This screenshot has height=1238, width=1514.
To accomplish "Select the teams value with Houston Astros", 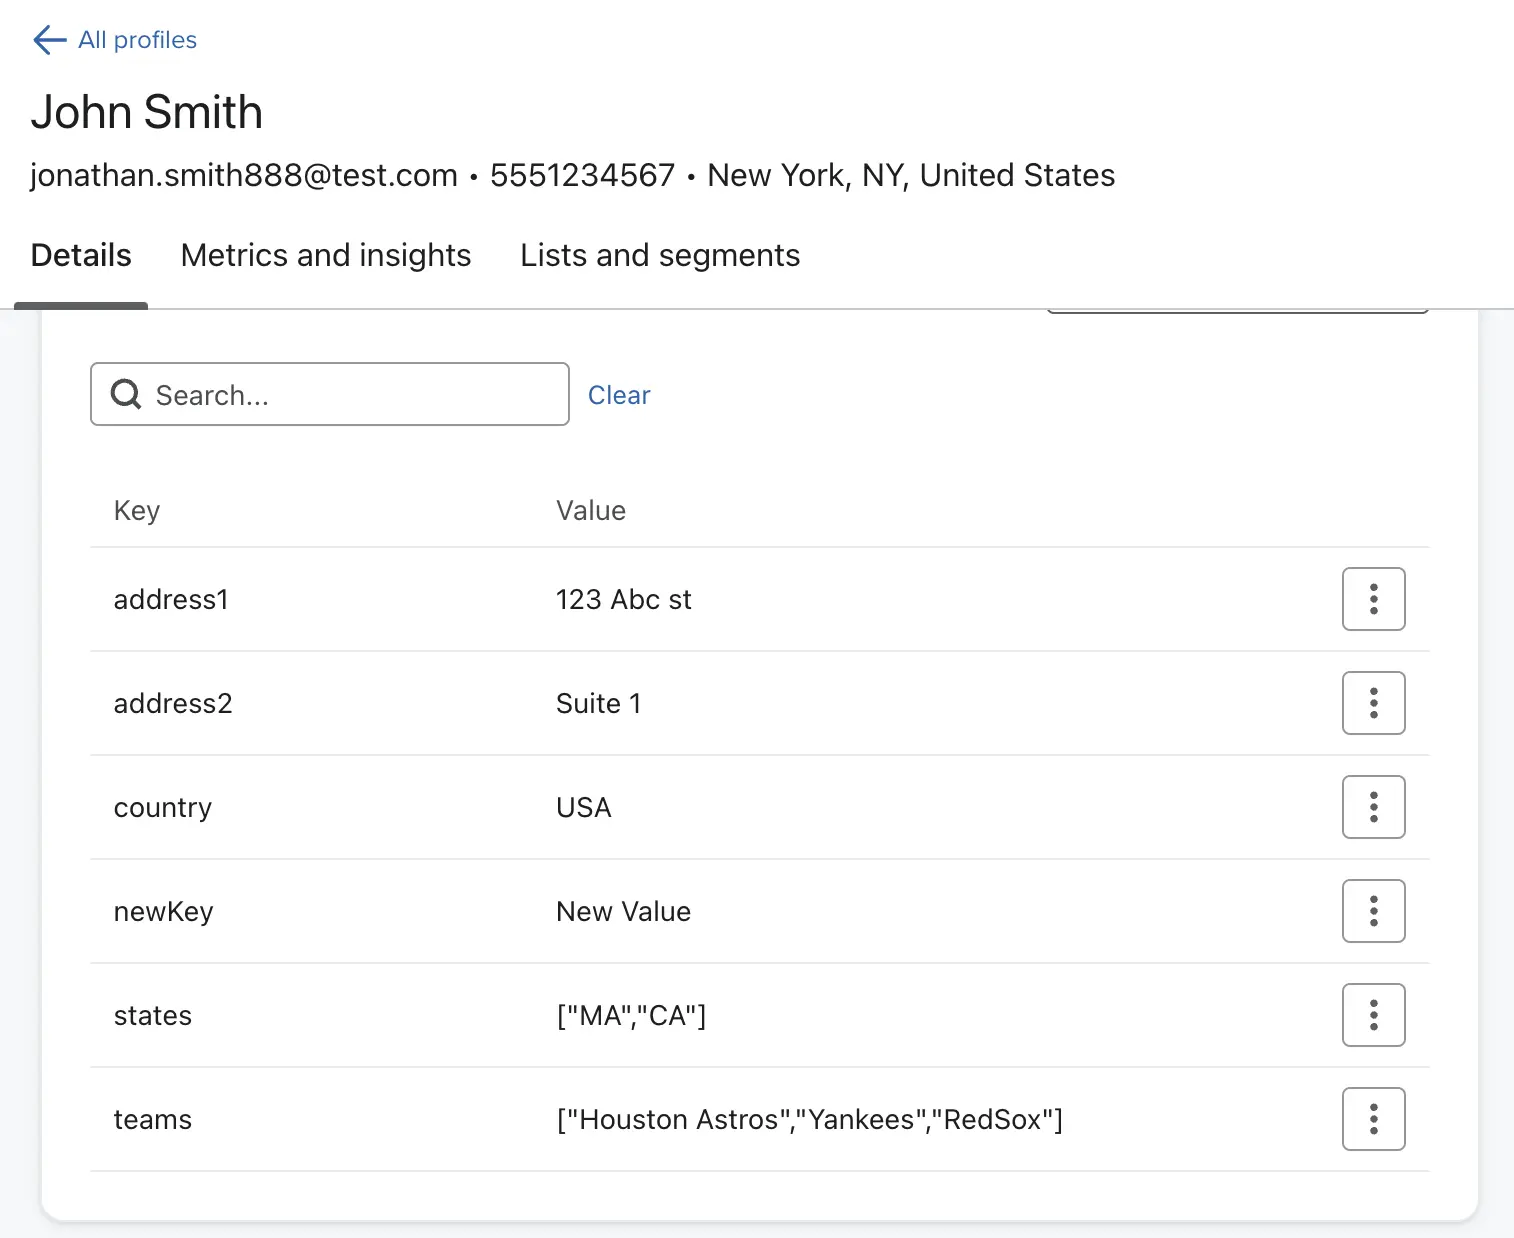I will point(809,1120).
